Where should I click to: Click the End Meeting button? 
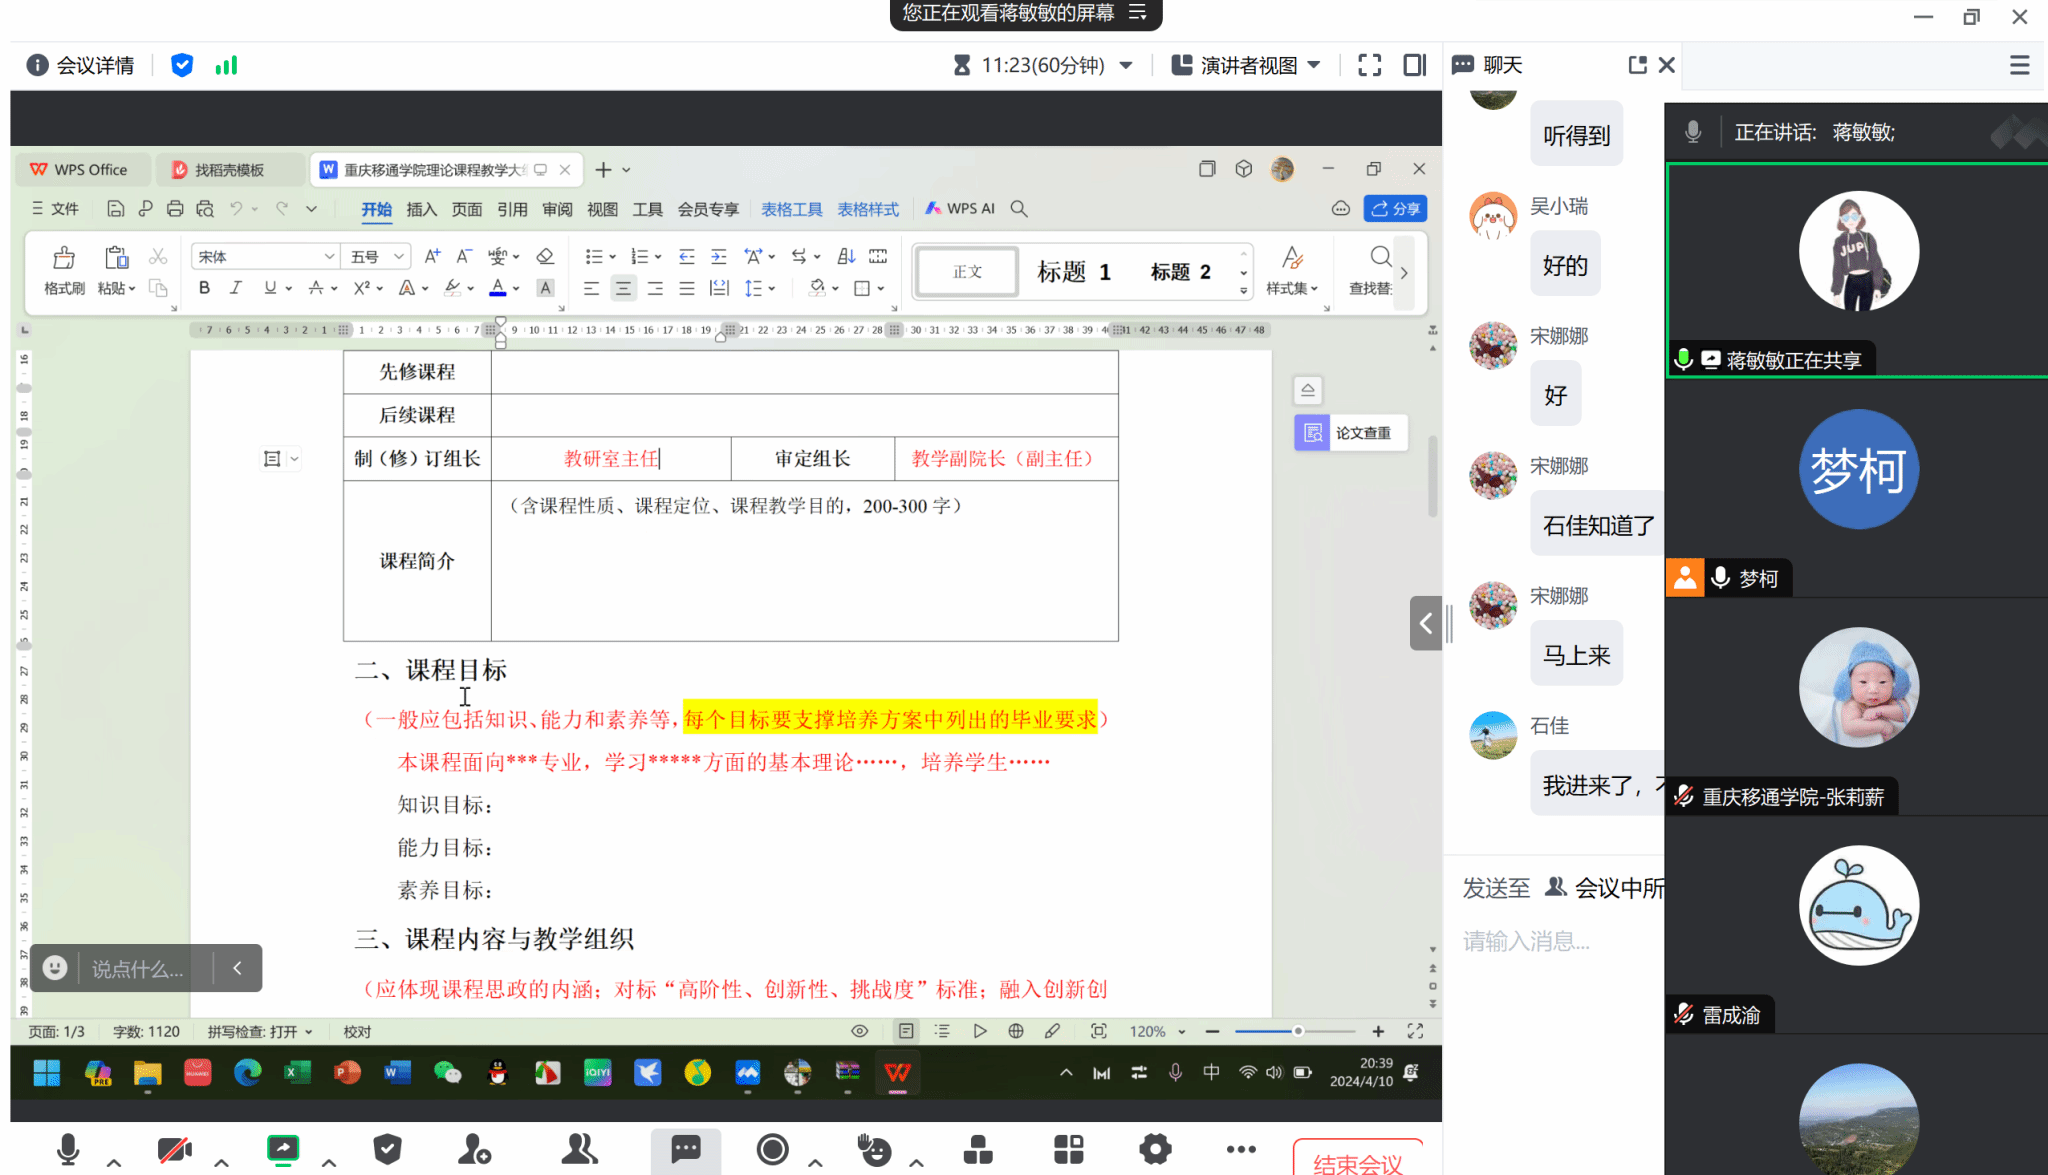tap(1357, 1160)
